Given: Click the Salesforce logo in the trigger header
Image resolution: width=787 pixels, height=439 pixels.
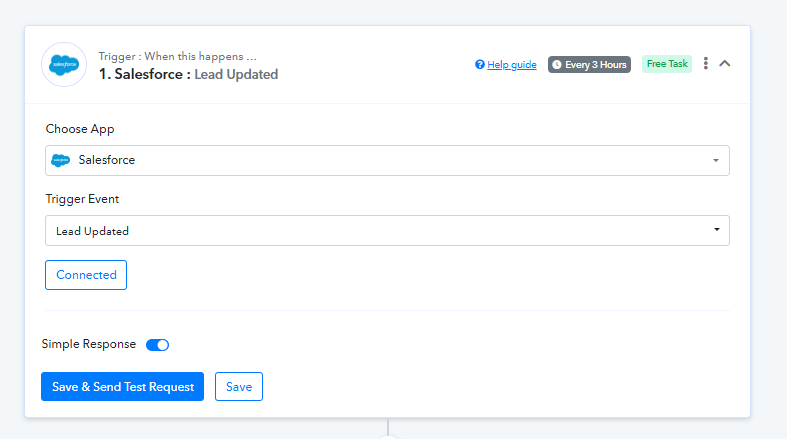Looking at the screenshot, I should pyautogui.click(x=64, y=65).
